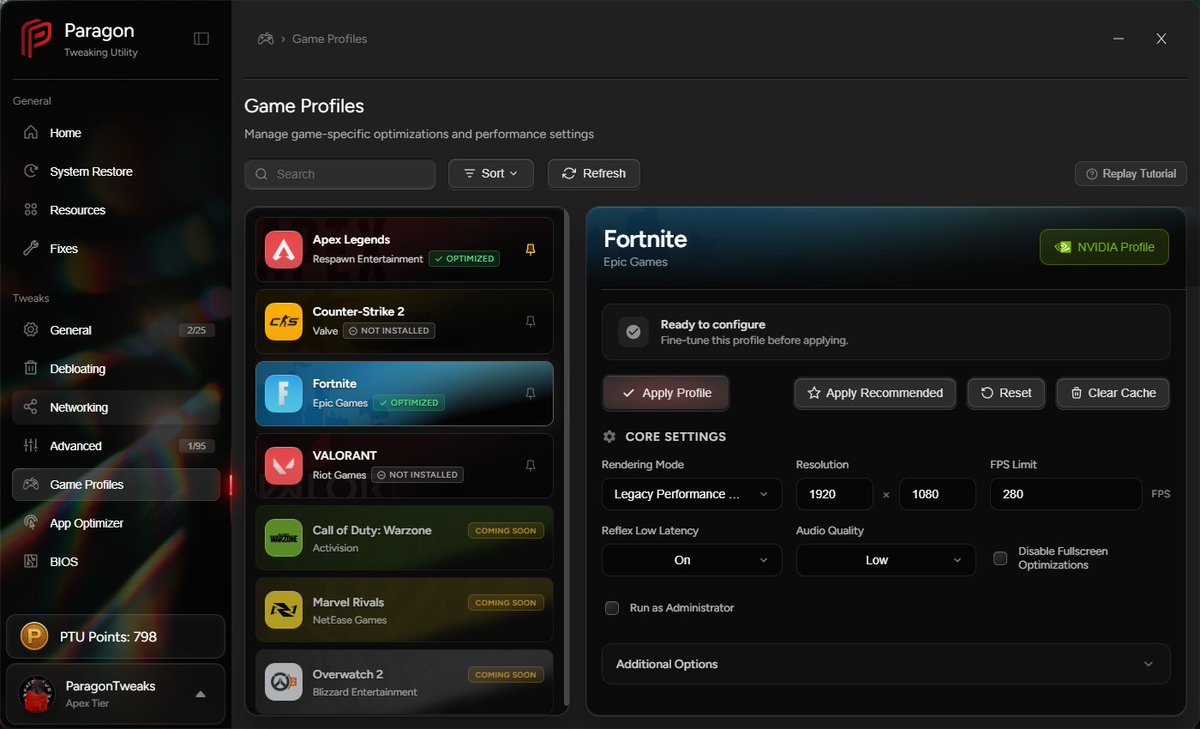Open NVIDIA Profile

1104,247
